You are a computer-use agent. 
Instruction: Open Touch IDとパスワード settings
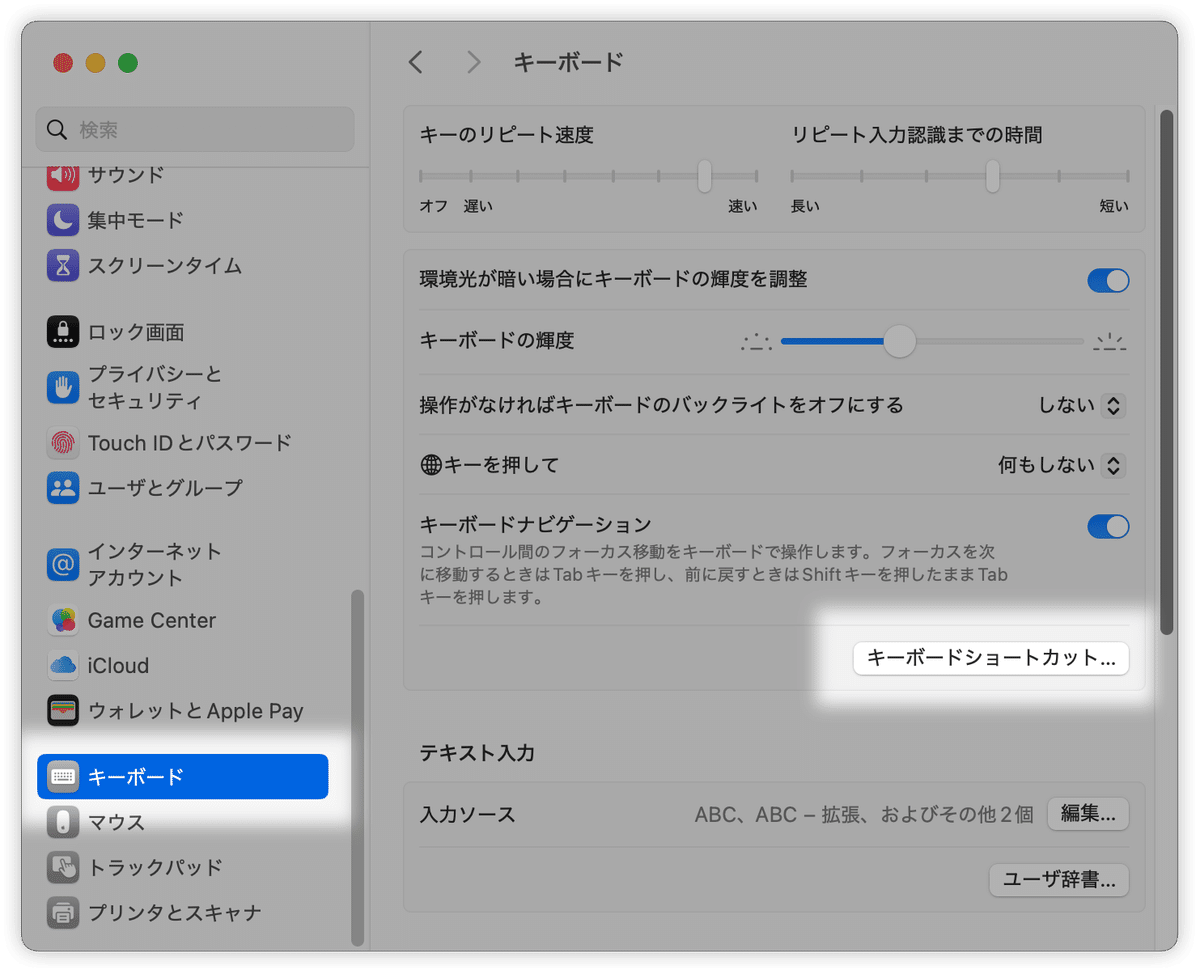(x=62, y=442)
